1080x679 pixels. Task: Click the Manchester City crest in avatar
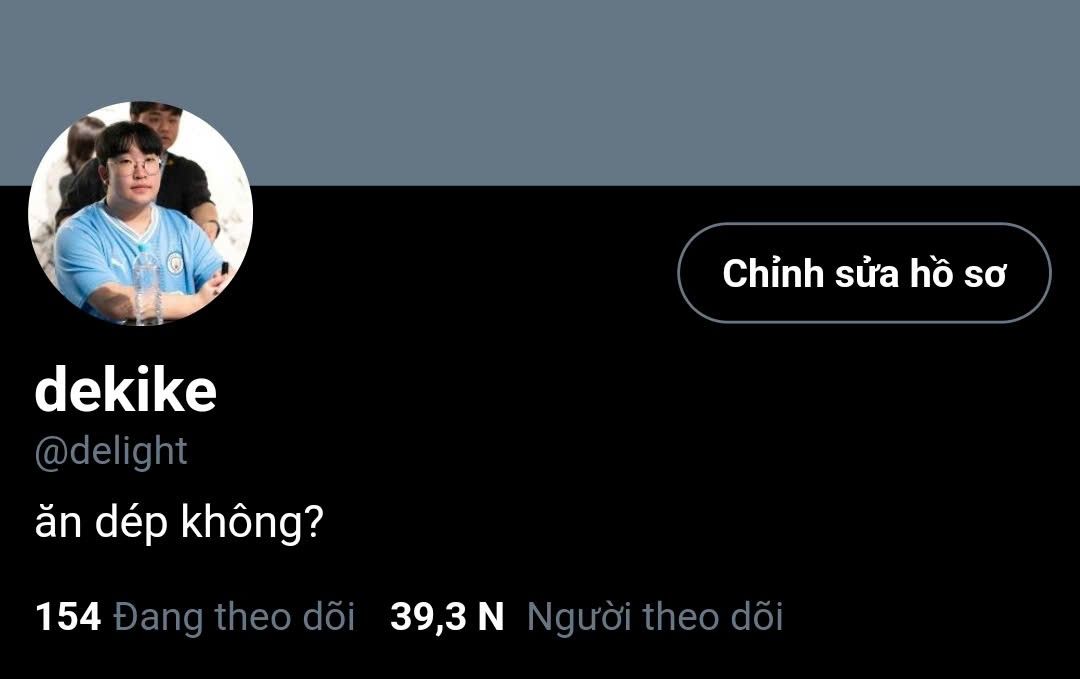(x=175, y=262)
